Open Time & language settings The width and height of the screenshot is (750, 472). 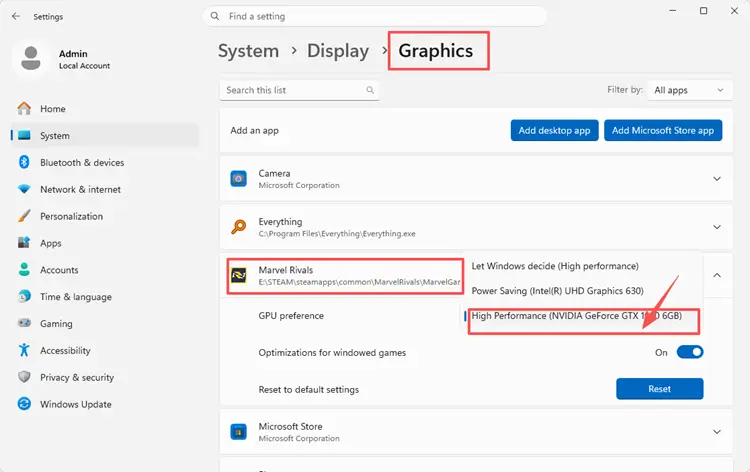tap(104, 296)
